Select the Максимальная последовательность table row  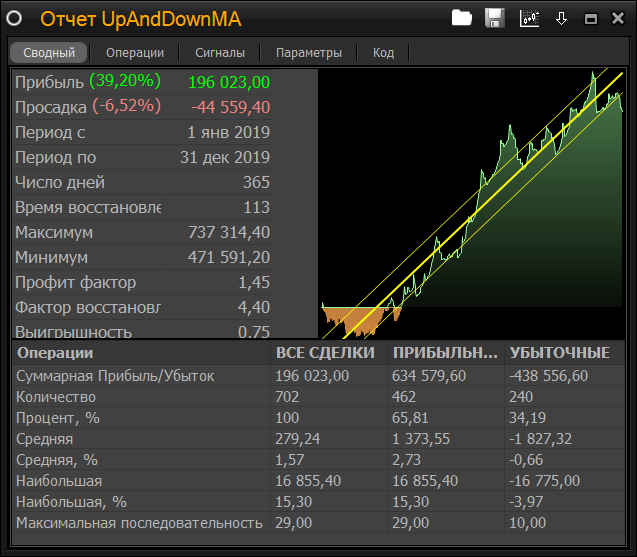[140, 523]
